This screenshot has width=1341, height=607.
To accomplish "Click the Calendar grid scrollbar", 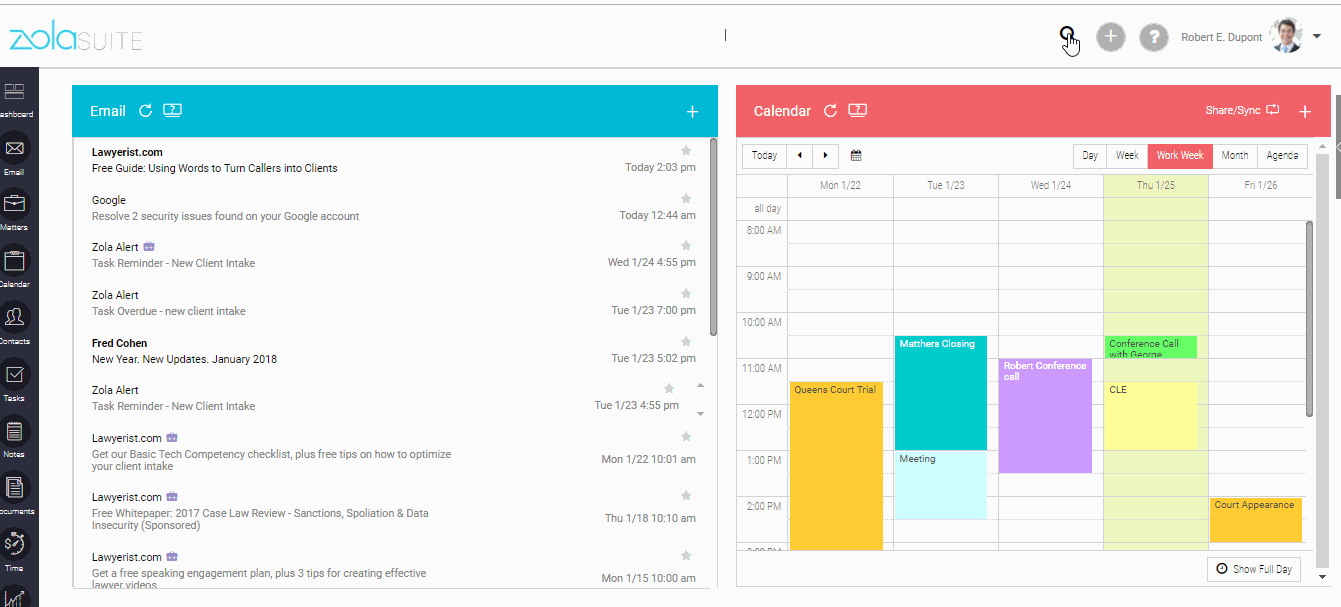I will 1310,318.
